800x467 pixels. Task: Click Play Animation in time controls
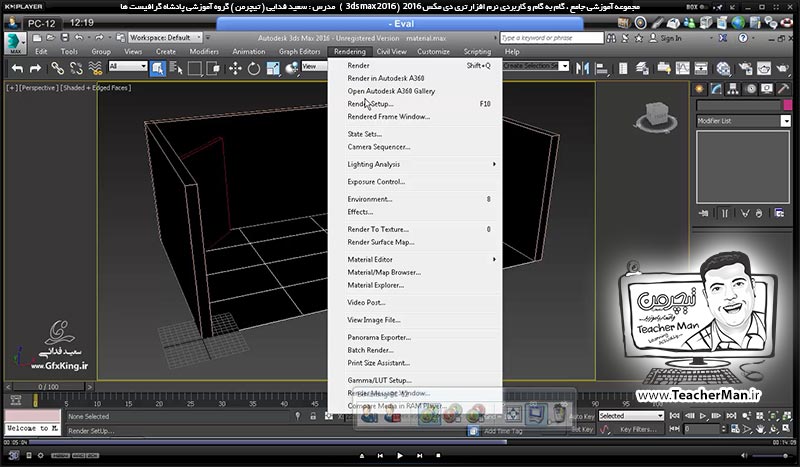tap(703, 416)
